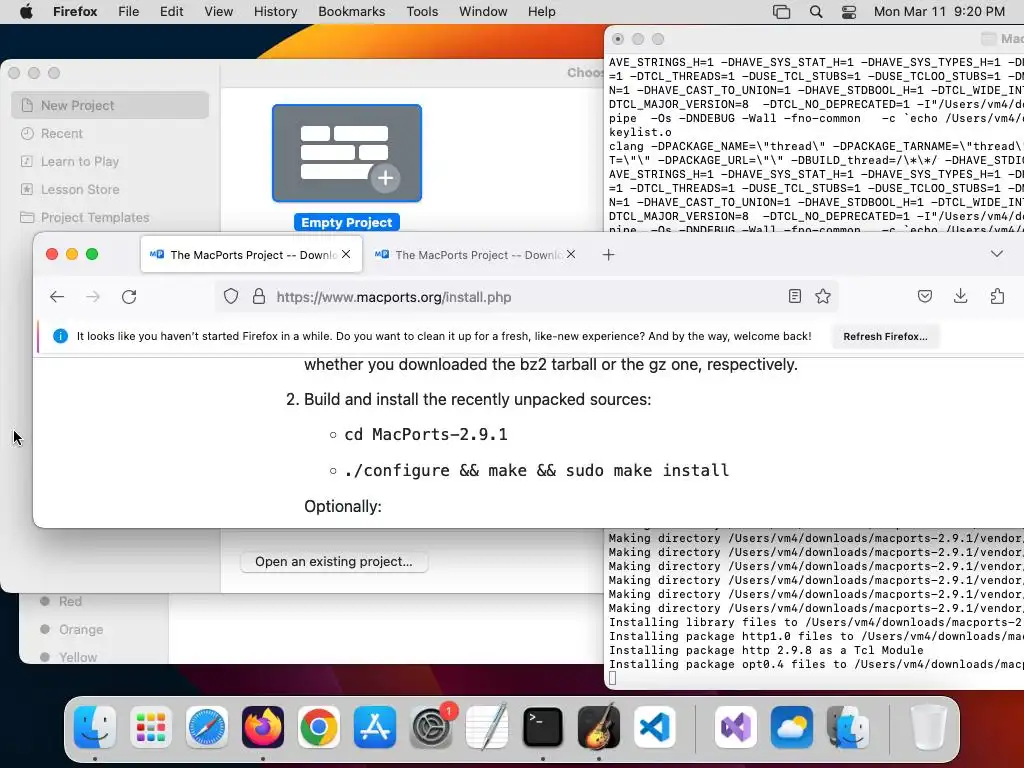
Task: Open the Bookmarks menu
Action: pos(351,12)
